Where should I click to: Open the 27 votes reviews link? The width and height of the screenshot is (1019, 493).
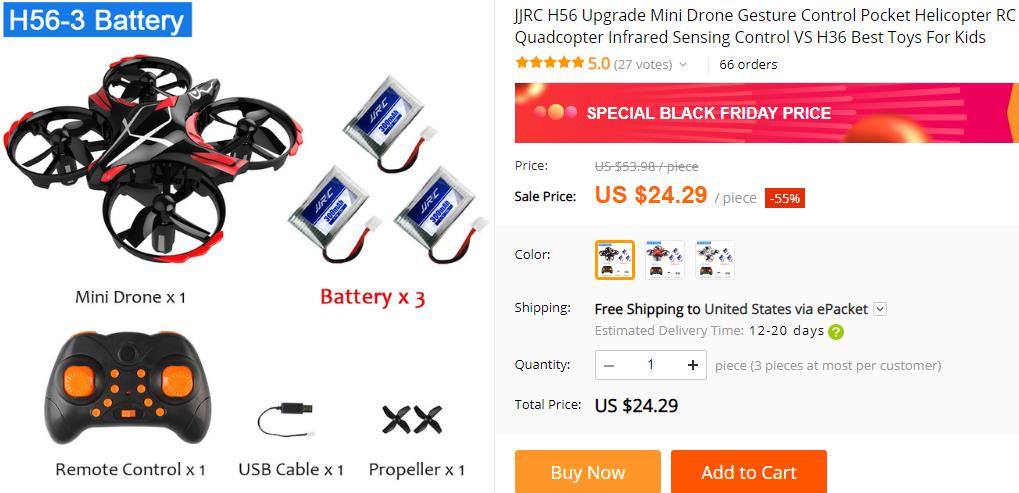point(643,64)
